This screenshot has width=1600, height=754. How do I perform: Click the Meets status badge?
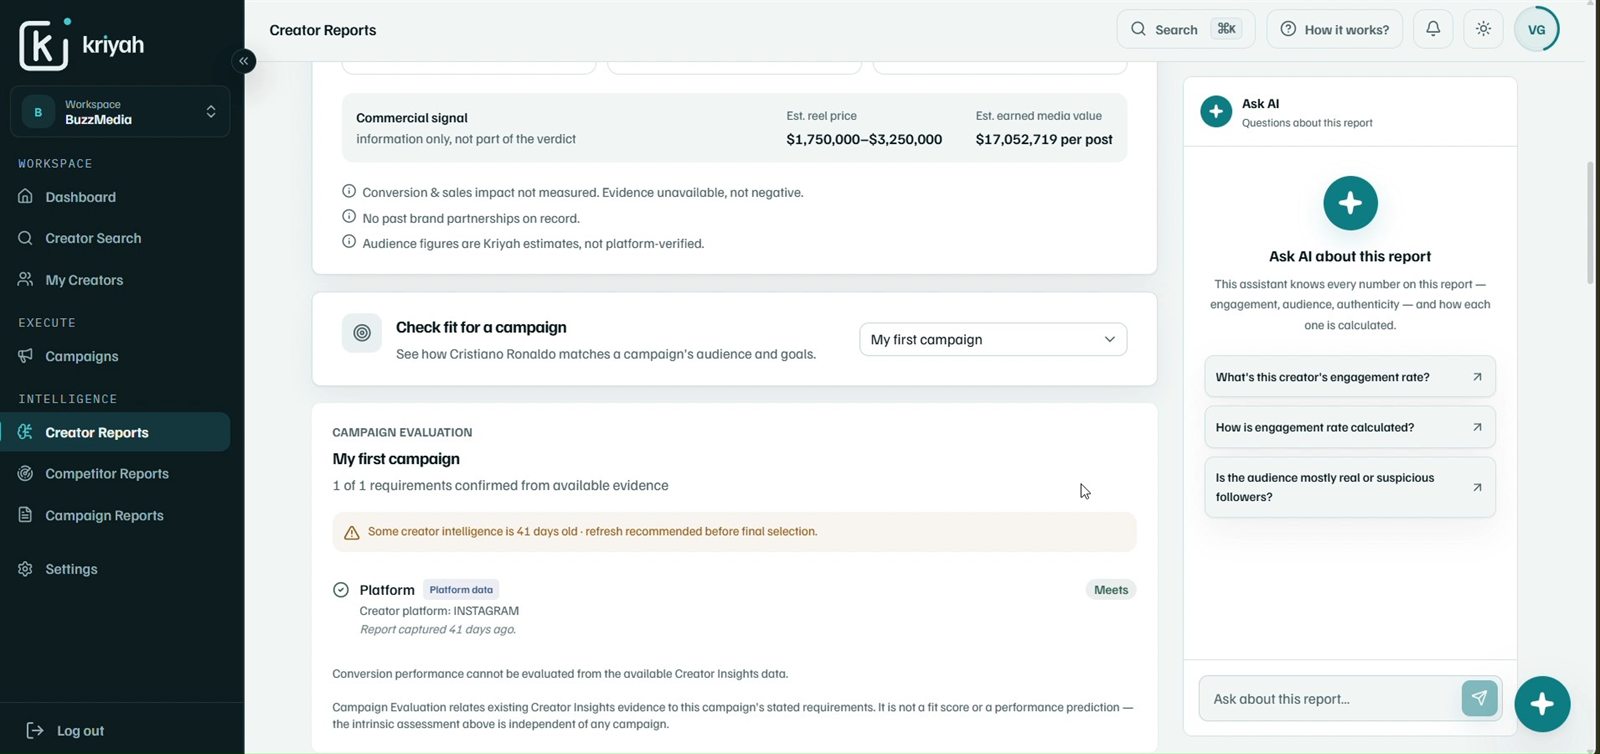(x=1111, y=590)
